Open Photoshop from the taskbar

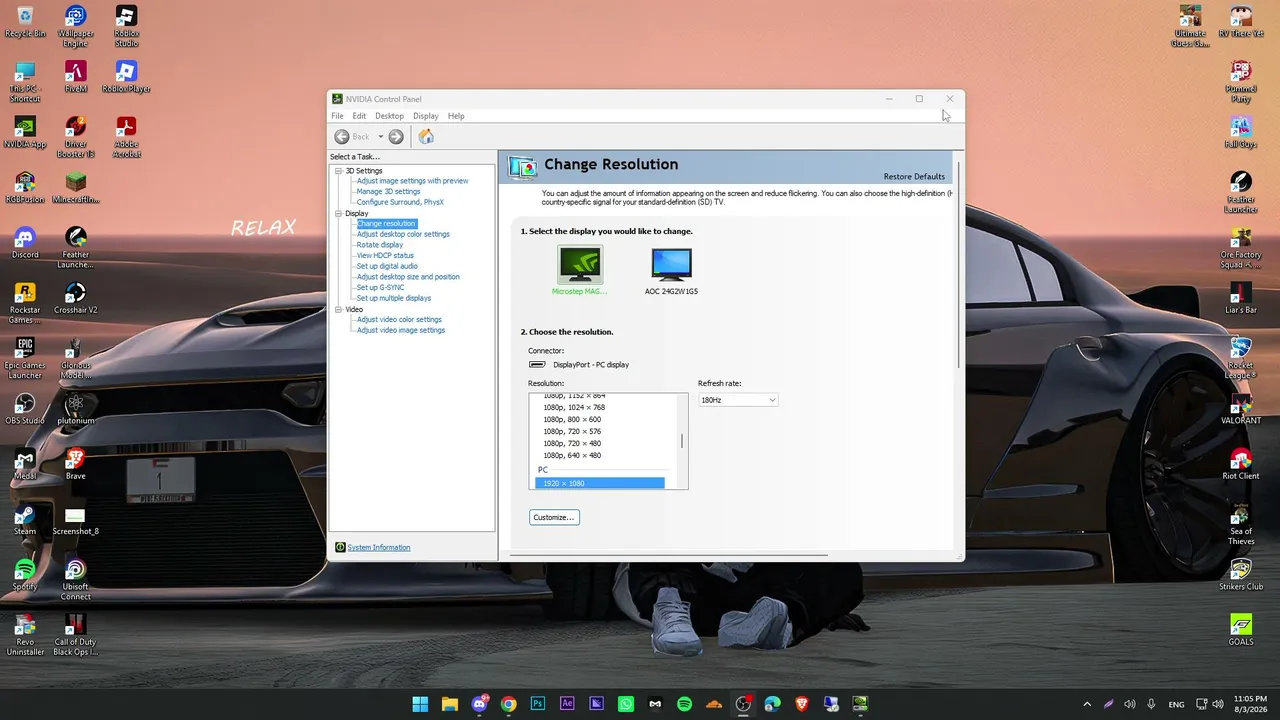tap(538, 704)
